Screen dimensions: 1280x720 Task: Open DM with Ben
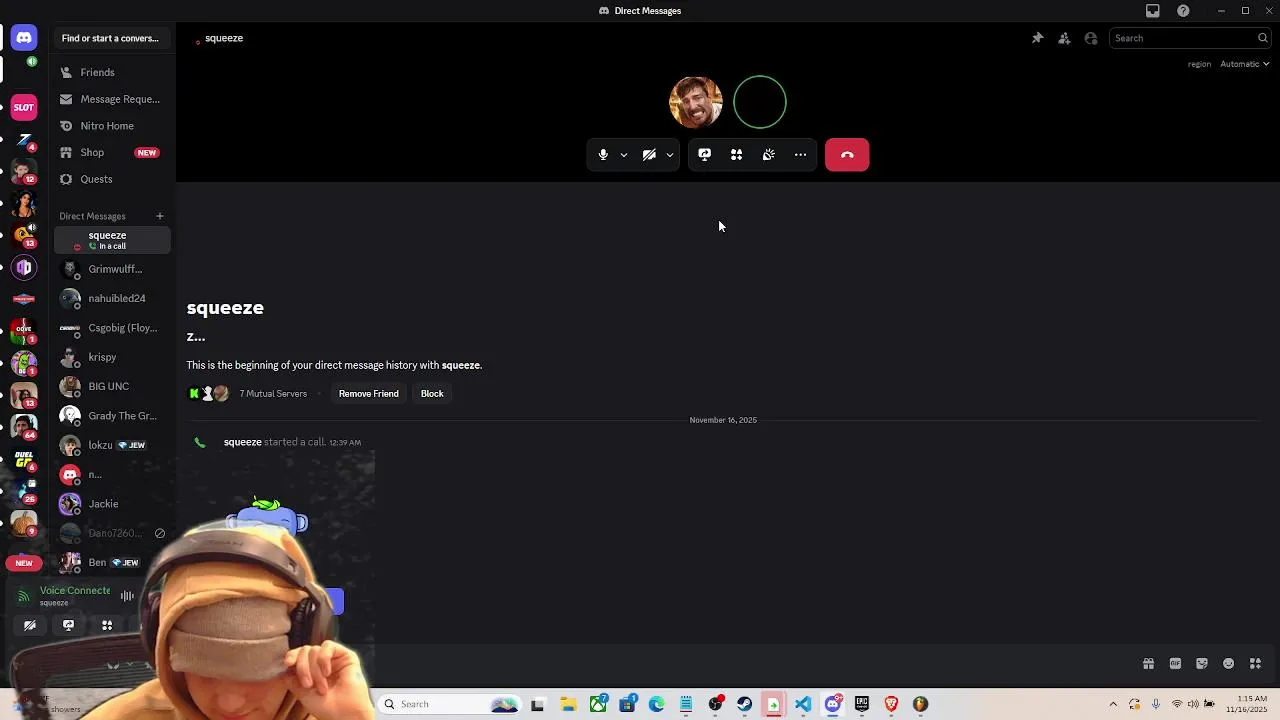(x=112, y=562)
